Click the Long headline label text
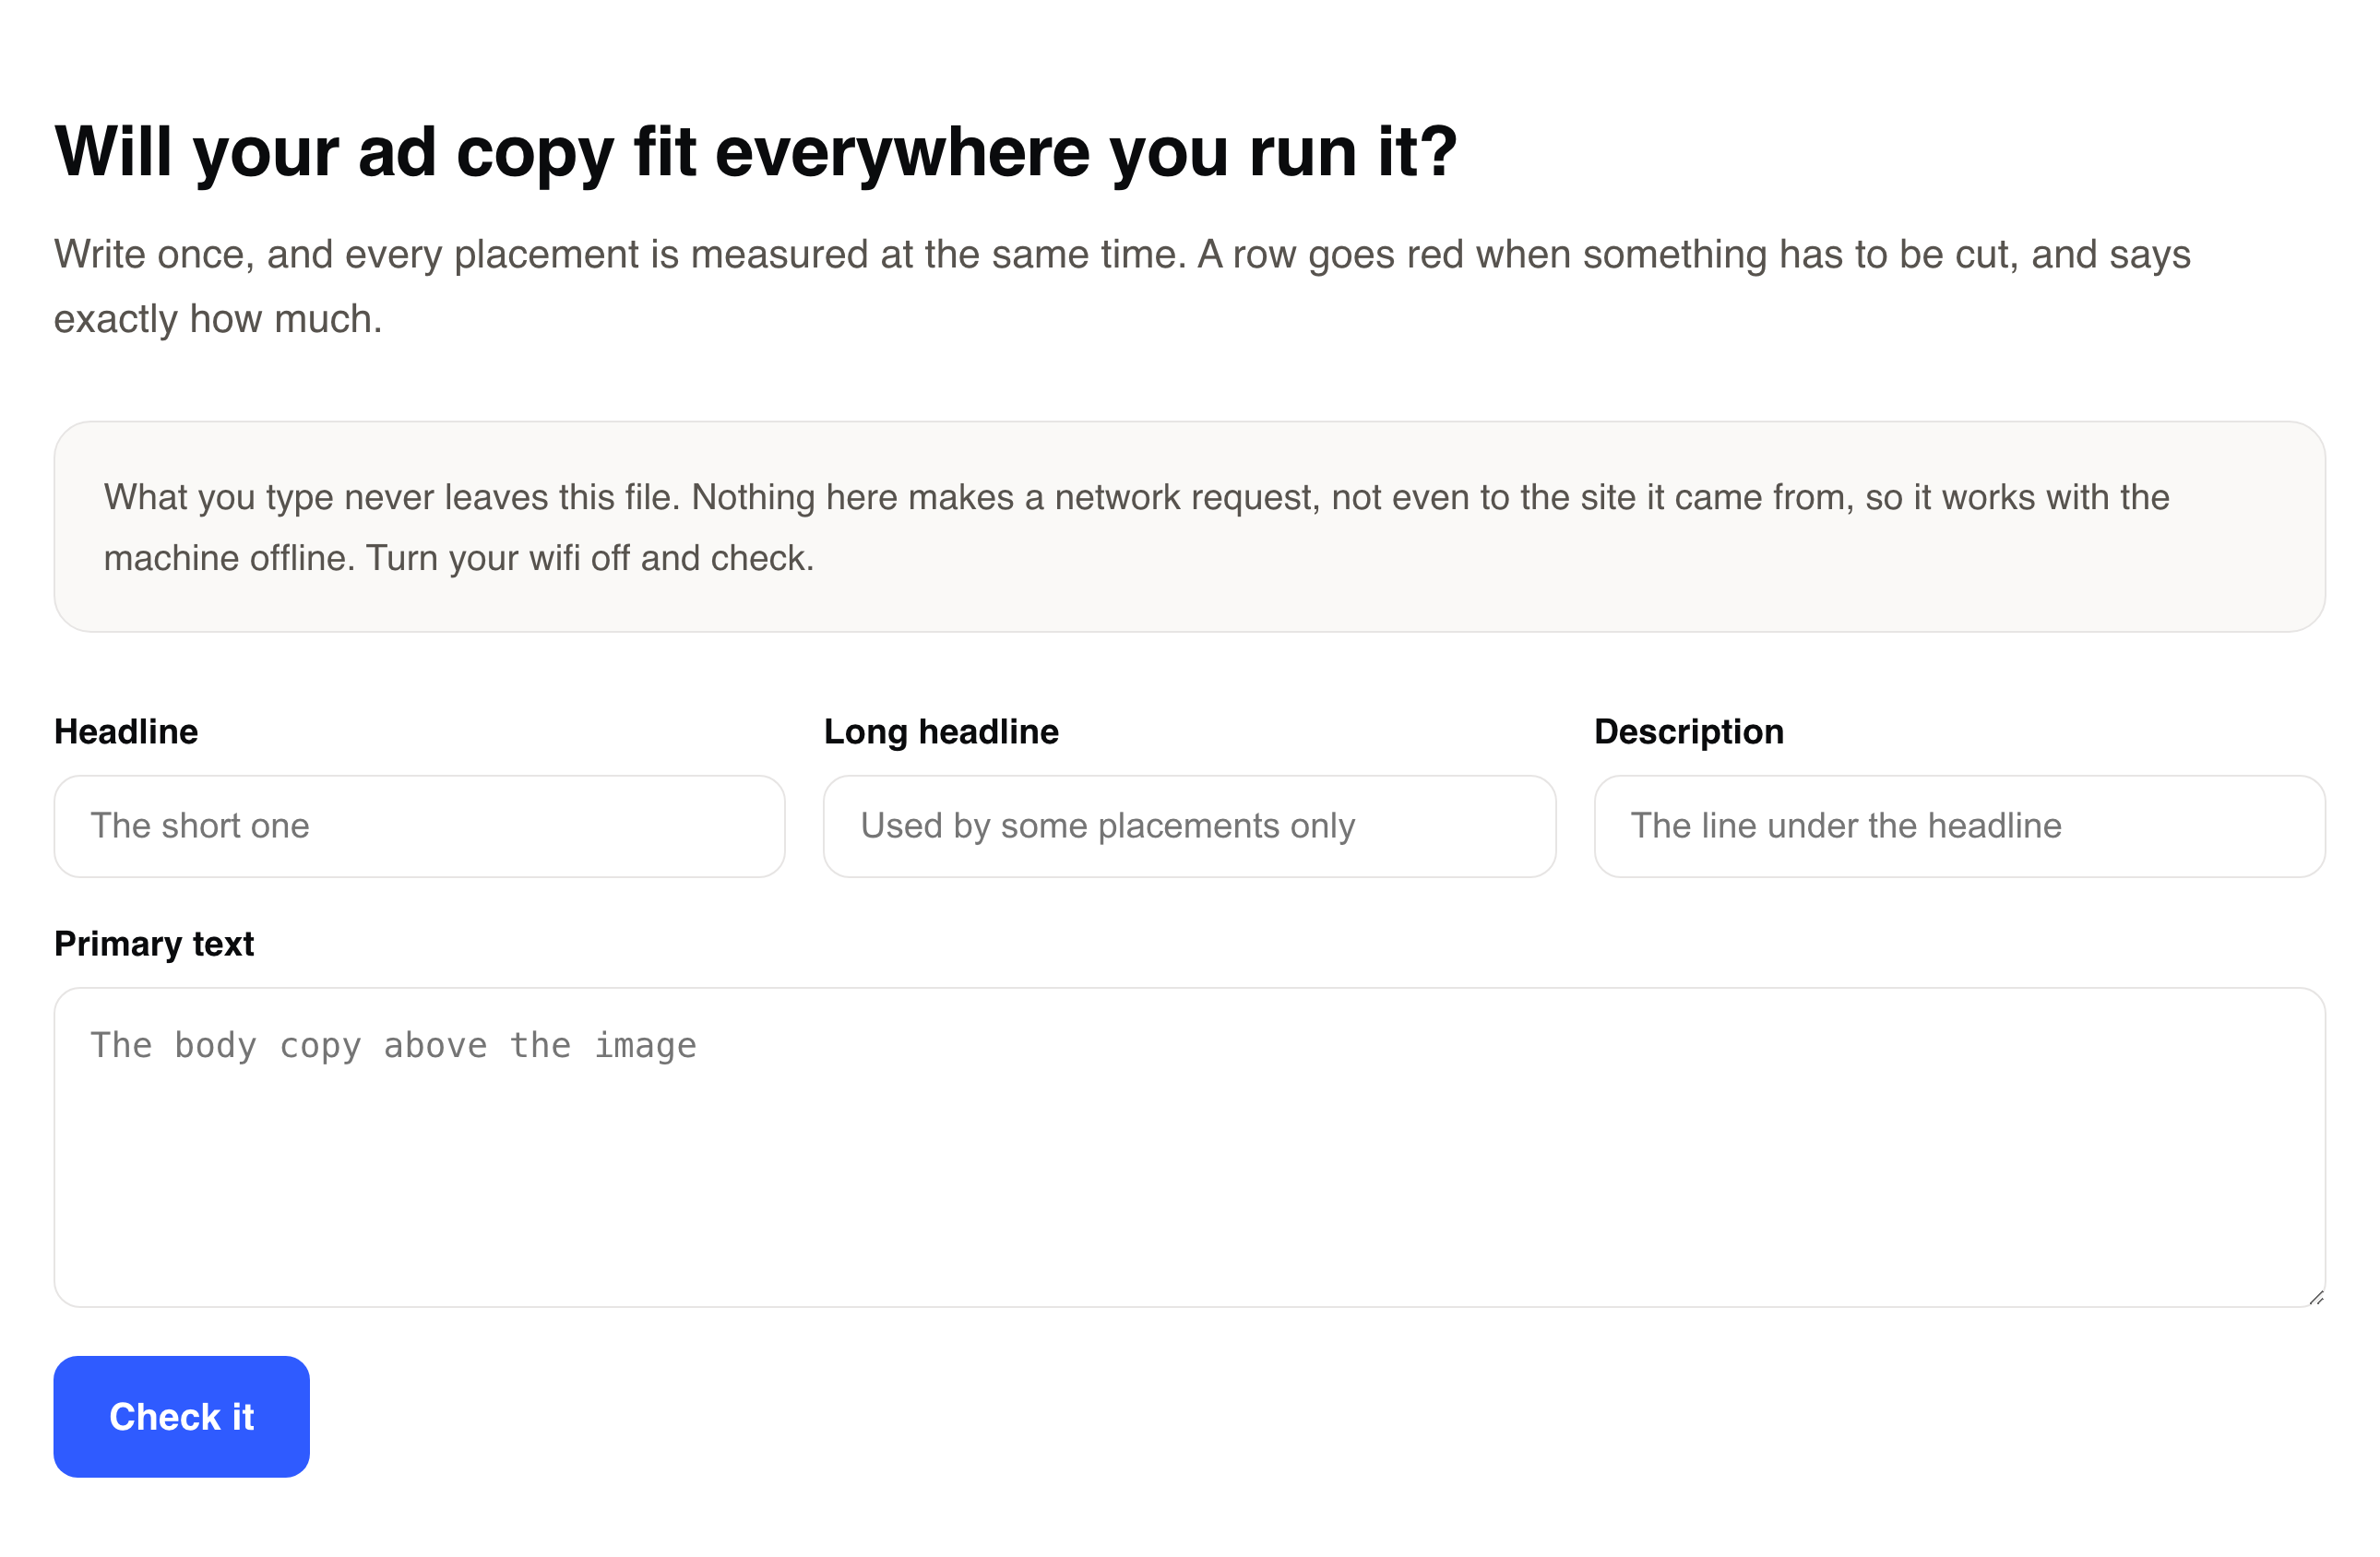 click(941, 732)
